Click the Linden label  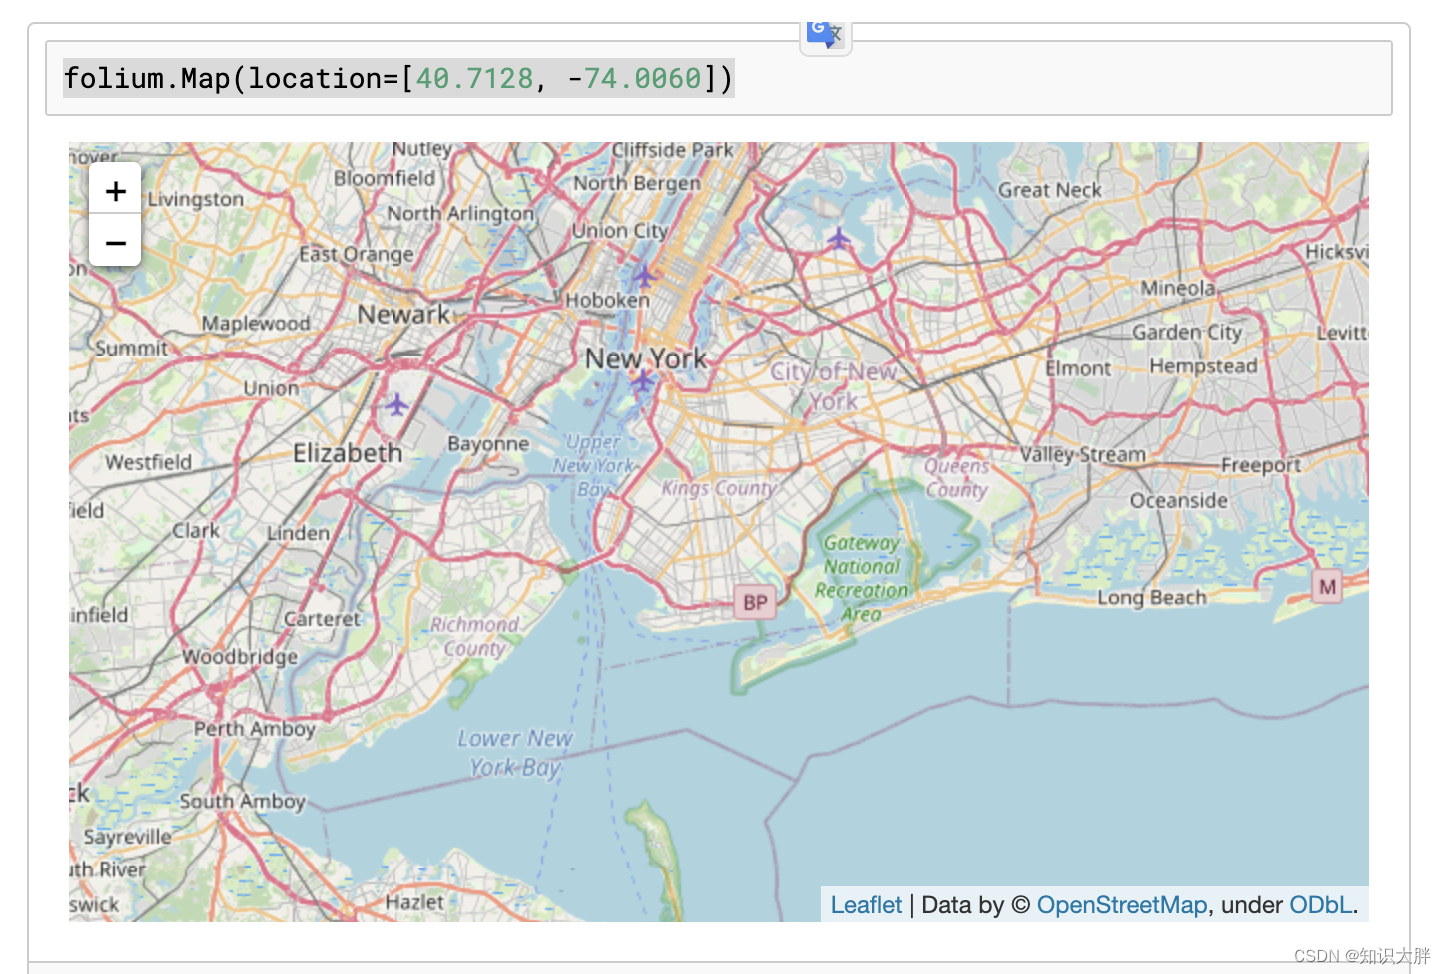click(x=298, y=533)
